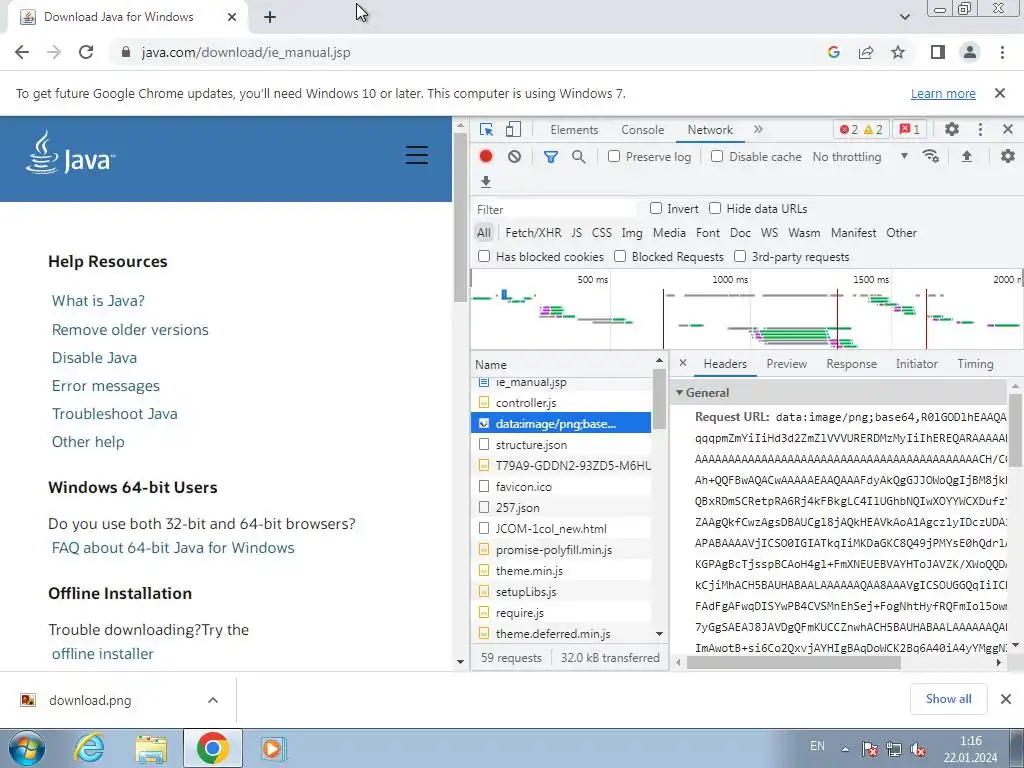Toggle the network filter funnel icon
The height and width of the screenshot is (768, 1024).
tap(551, 157)
